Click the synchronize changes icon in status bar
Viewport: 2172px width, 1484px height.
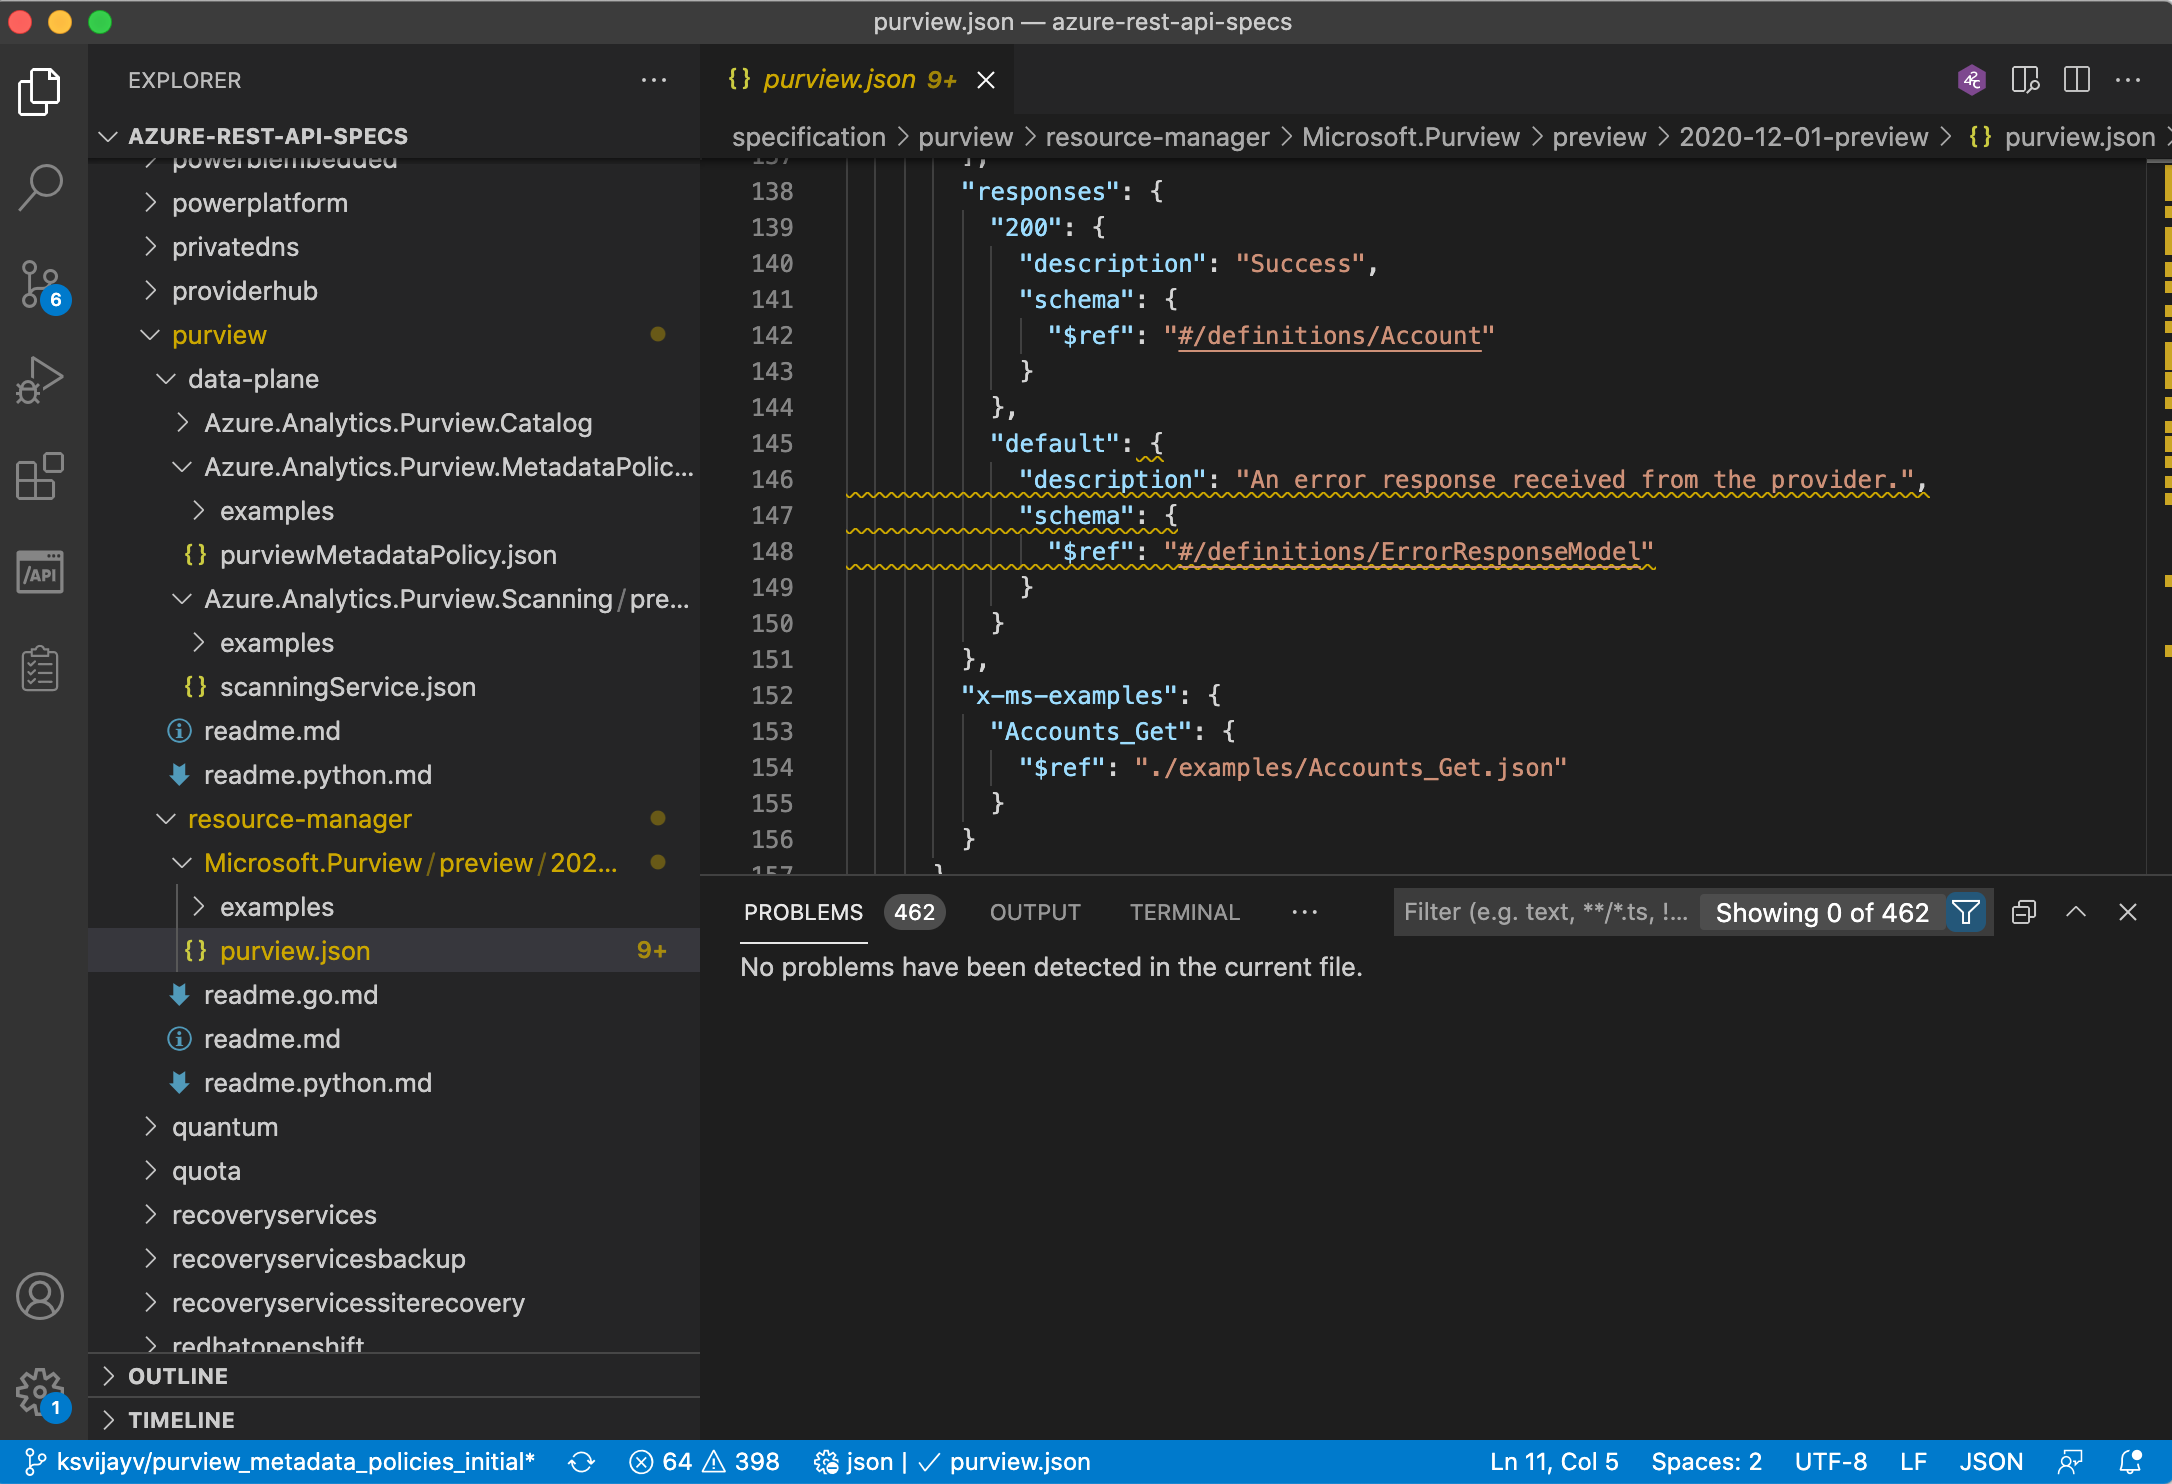pyautogui.click(x=581, y=1462)
